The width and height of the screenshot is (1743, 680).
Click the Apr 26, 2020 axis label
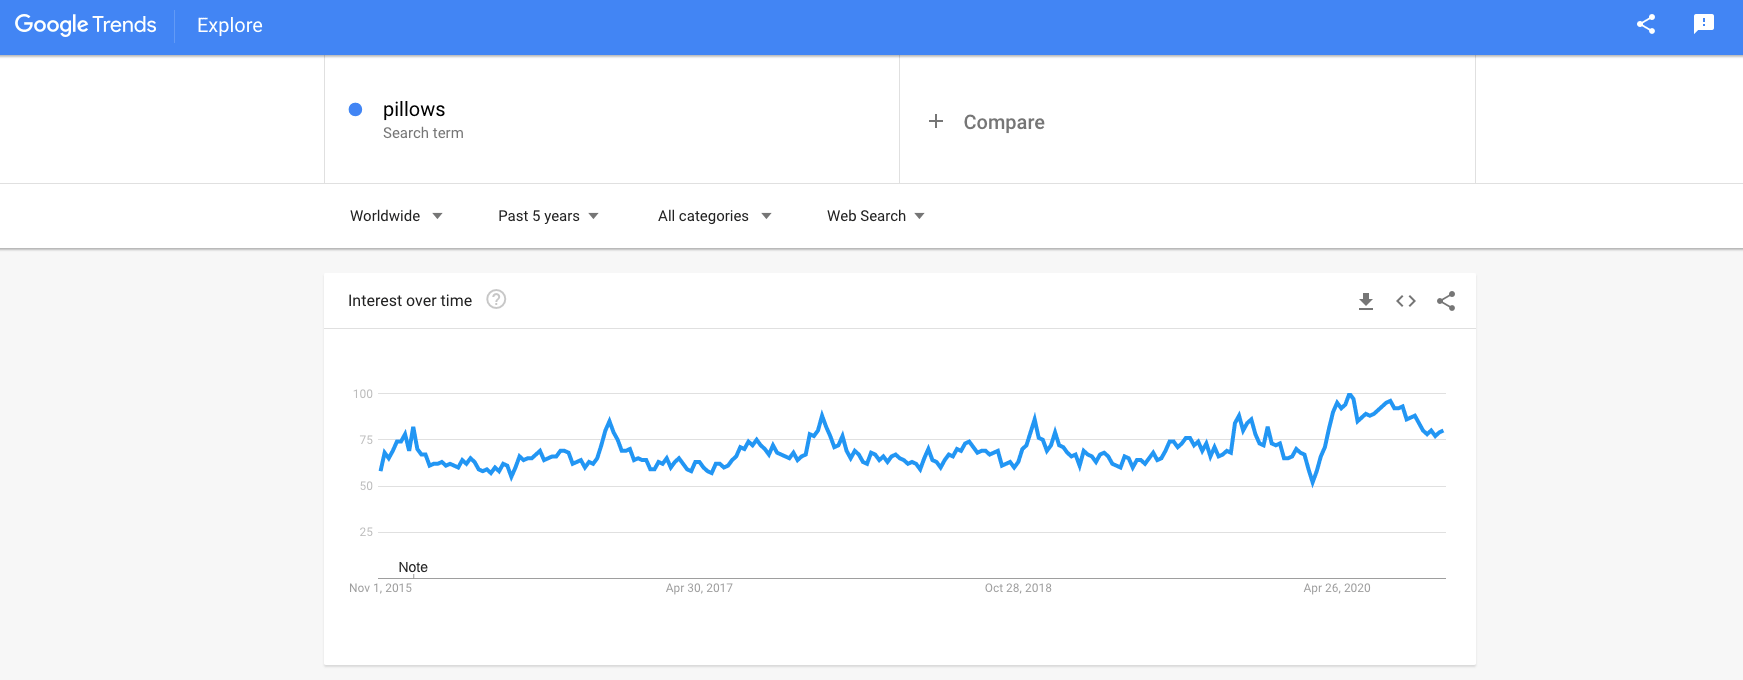tap(1336, 588)
